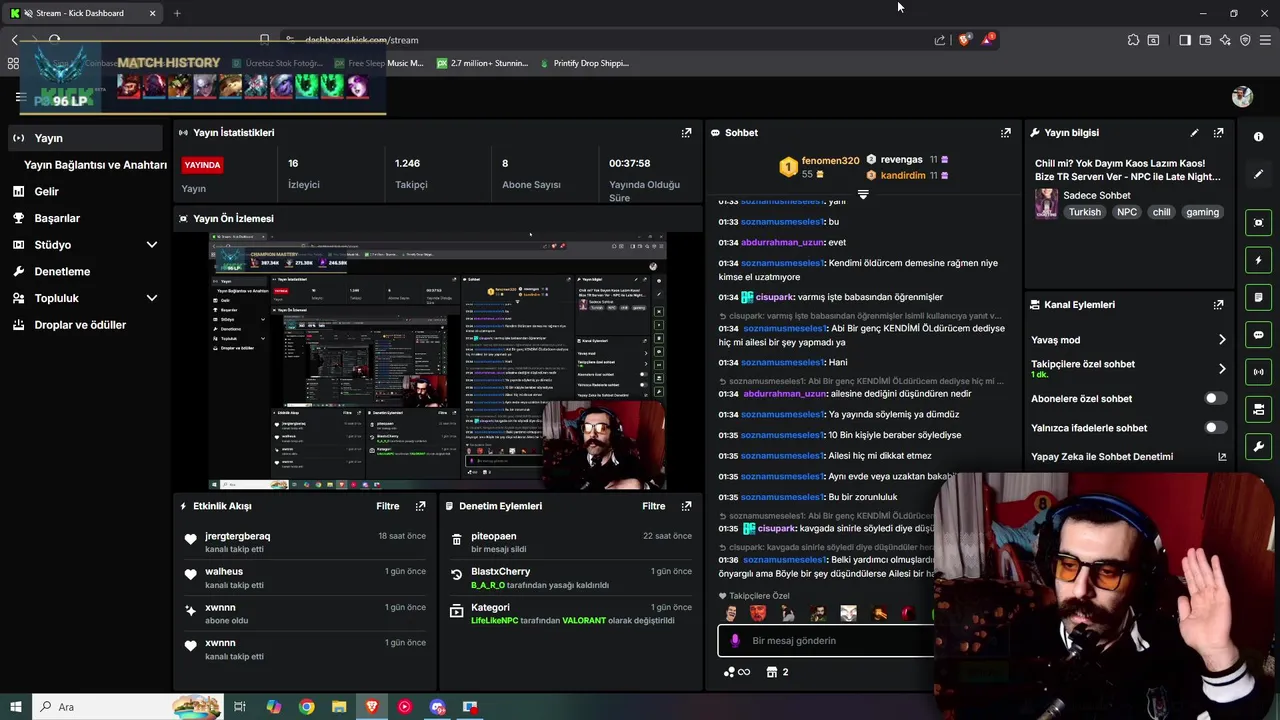Open Filtre in Etkinlik Akışı
Image resolution: width=1280 pixels, height=720 pixels.
[388, 506]
